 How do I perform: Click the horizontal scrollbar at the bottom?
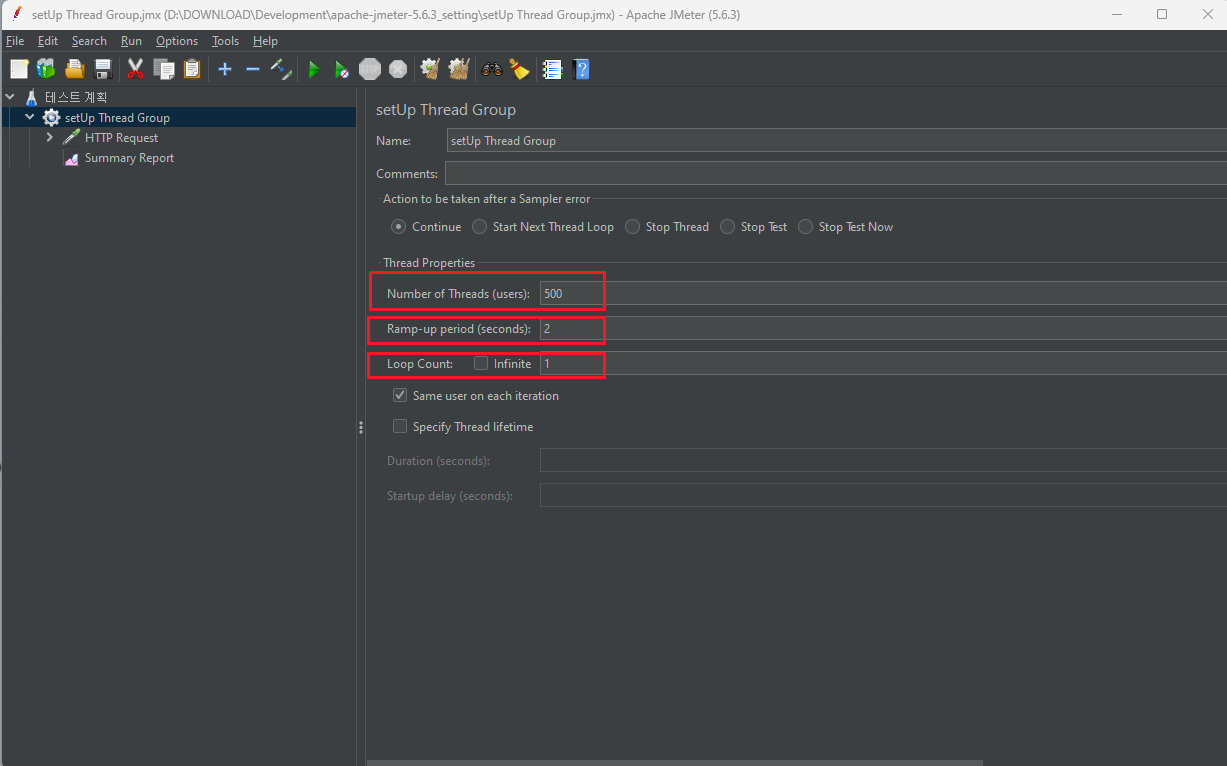[675, 762]
